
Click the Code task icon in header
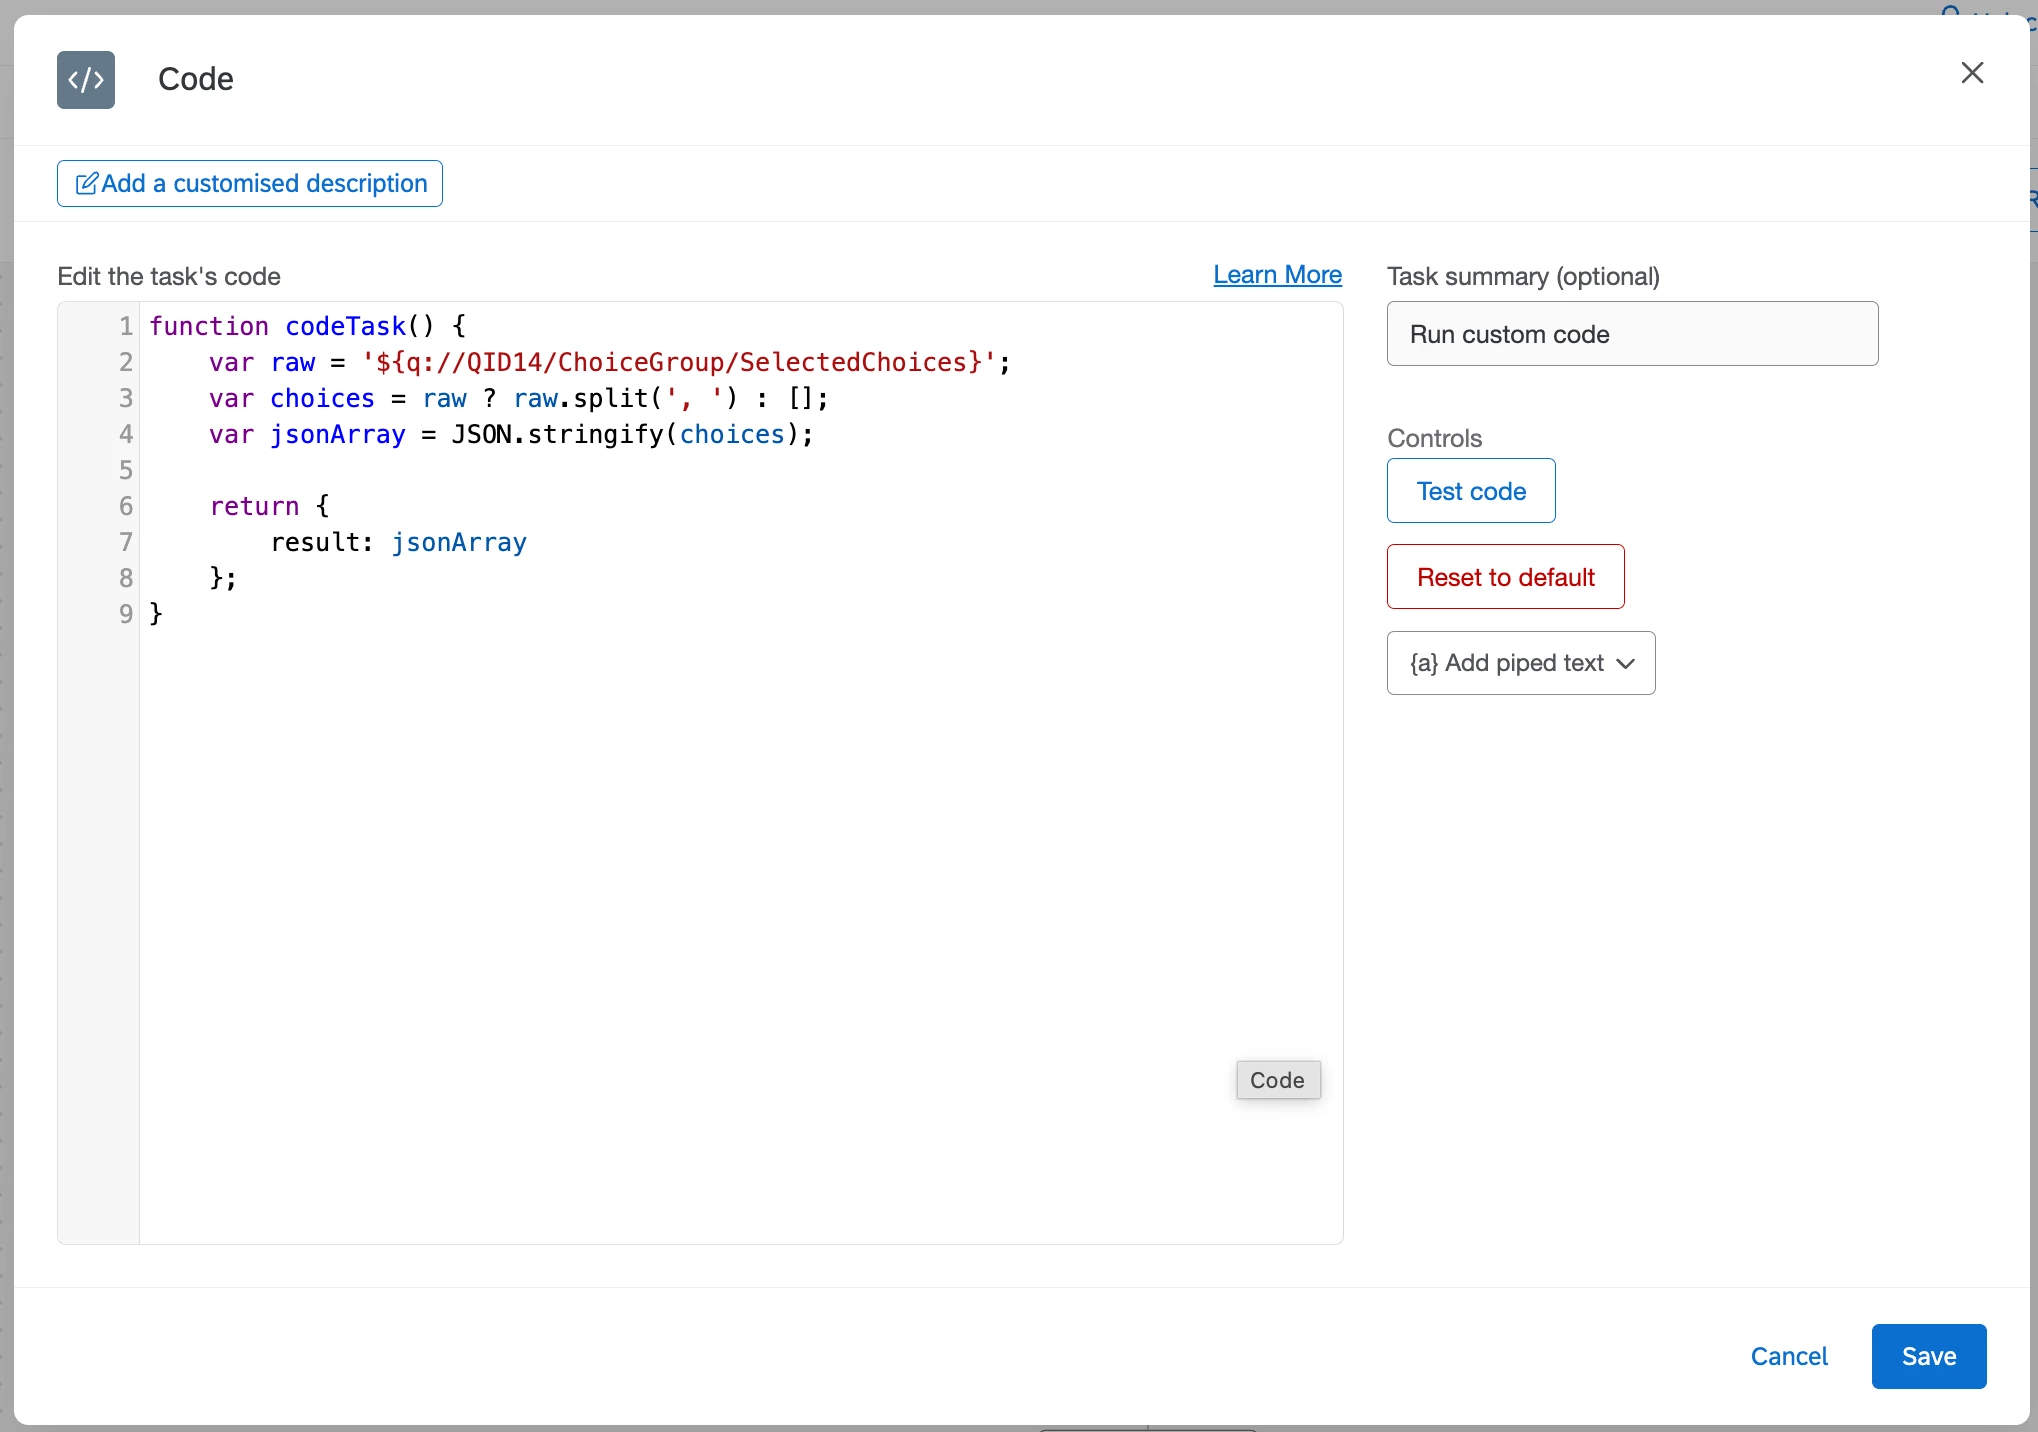pyautogui.click(x=86, y=80)
